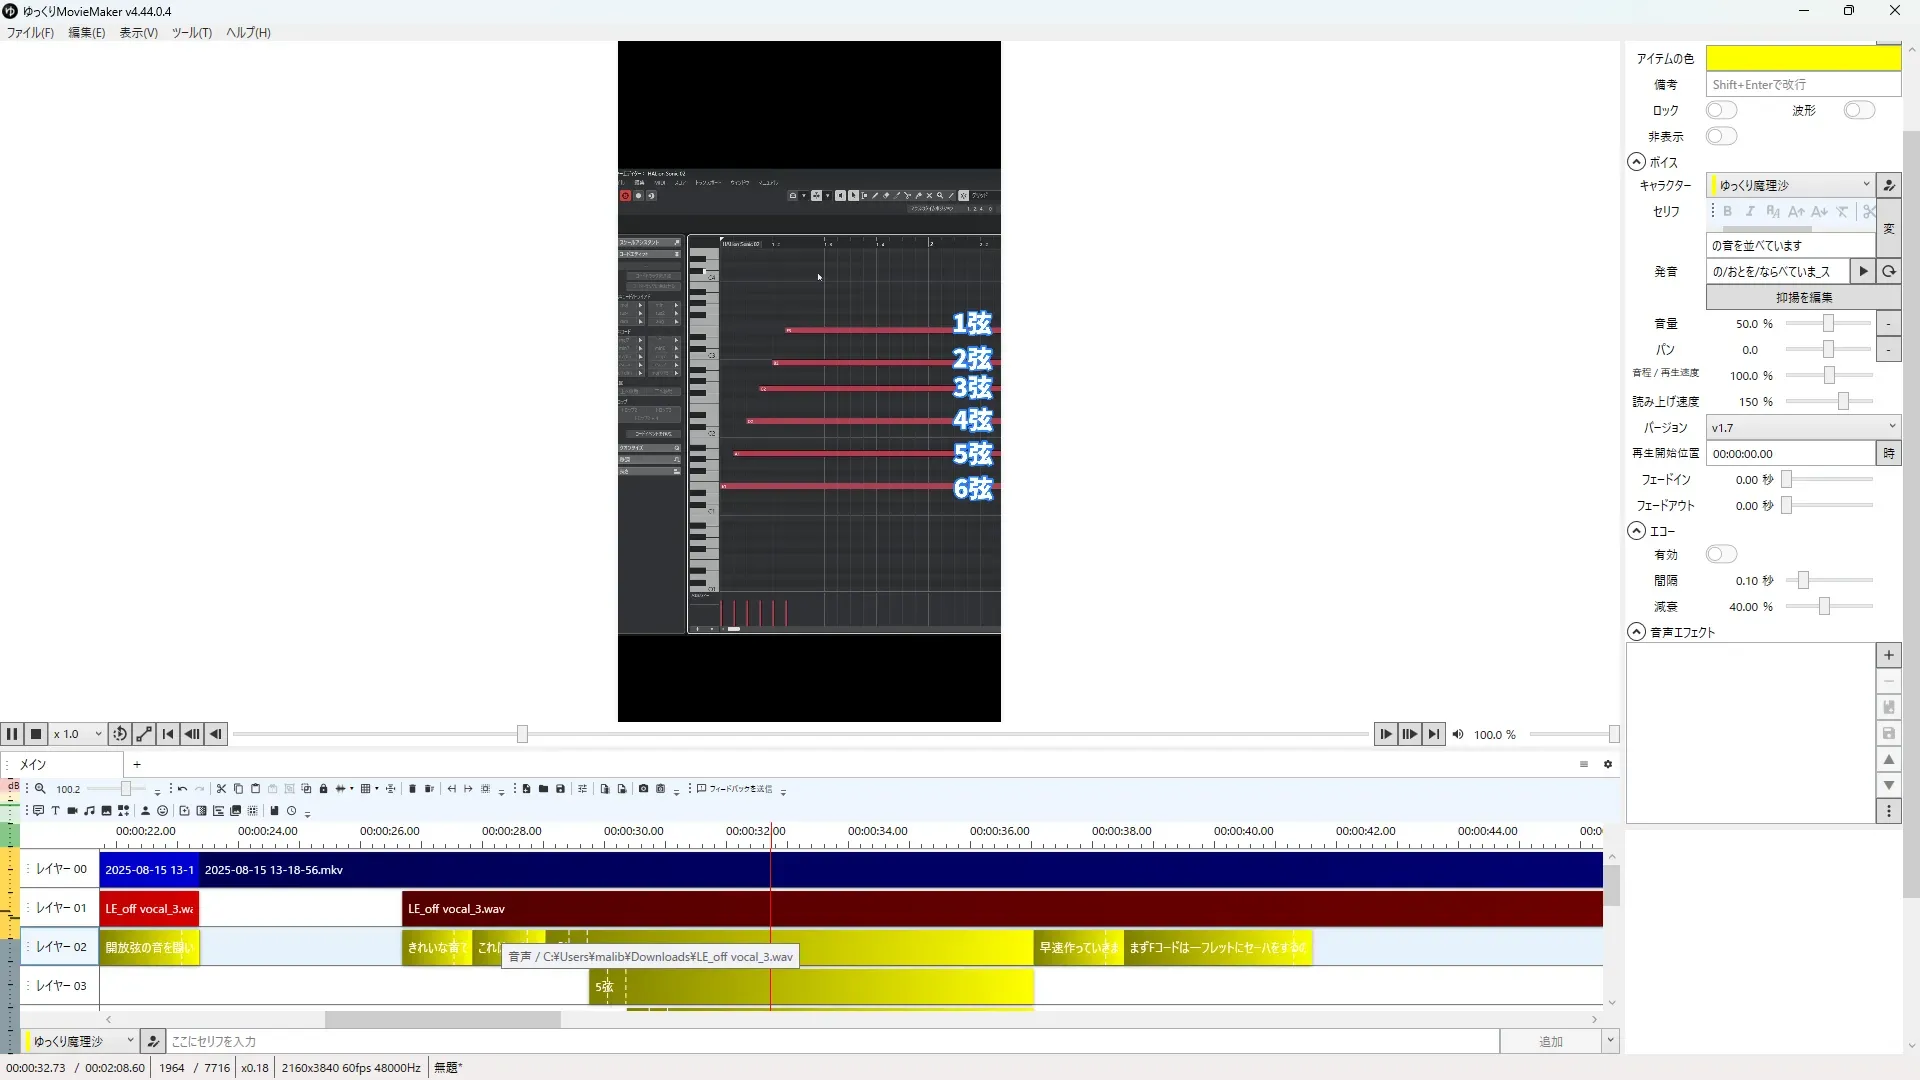The width and height of the screenshot is (1920, 1080).
Task: Click the camera screenshot icon in toolbar
Action: click(x=643, y=789)
